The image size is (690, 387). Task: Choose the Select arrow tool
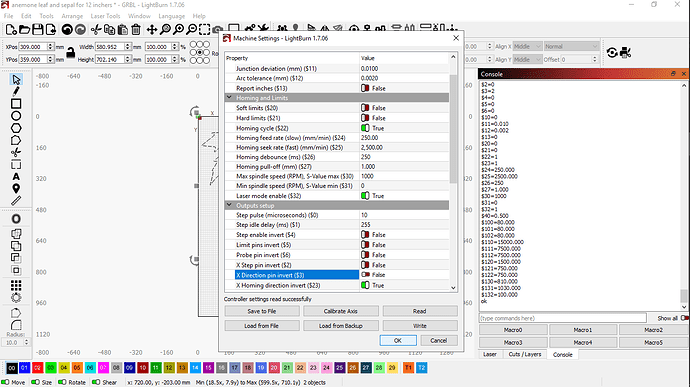click(16, 80)
